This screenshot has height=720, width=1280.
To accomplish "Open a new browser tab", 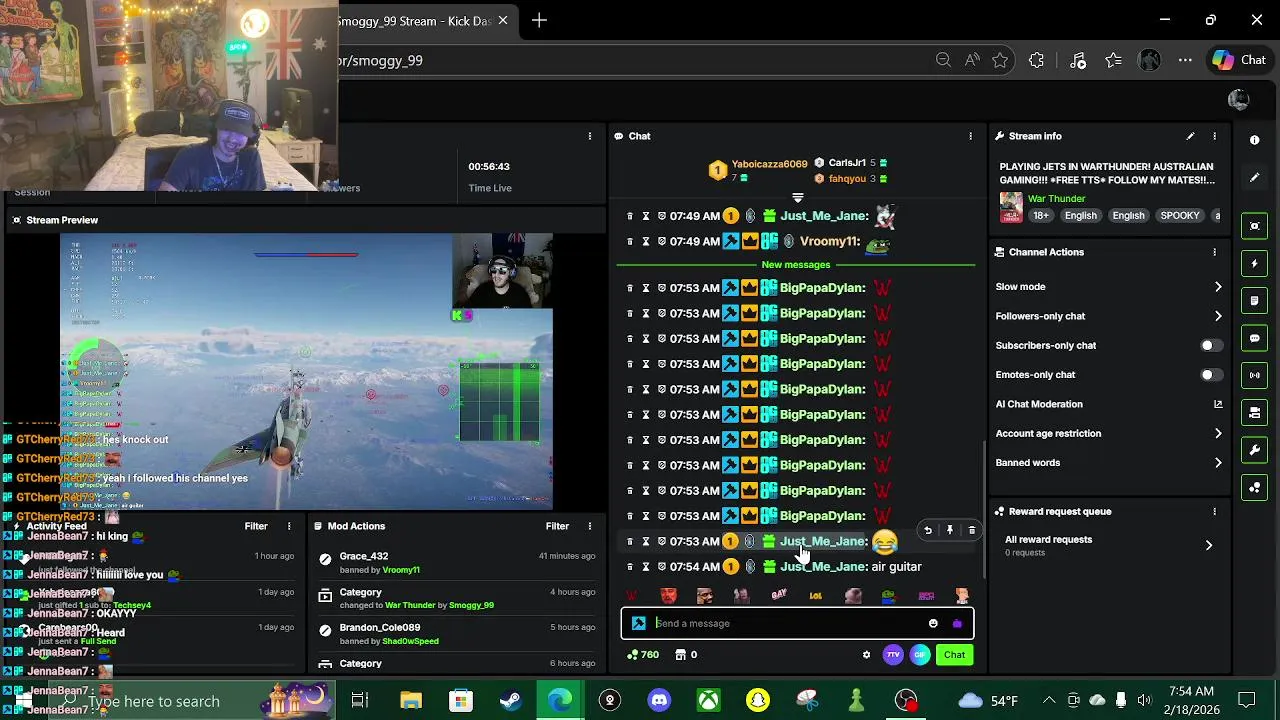I will coord(539,21).
